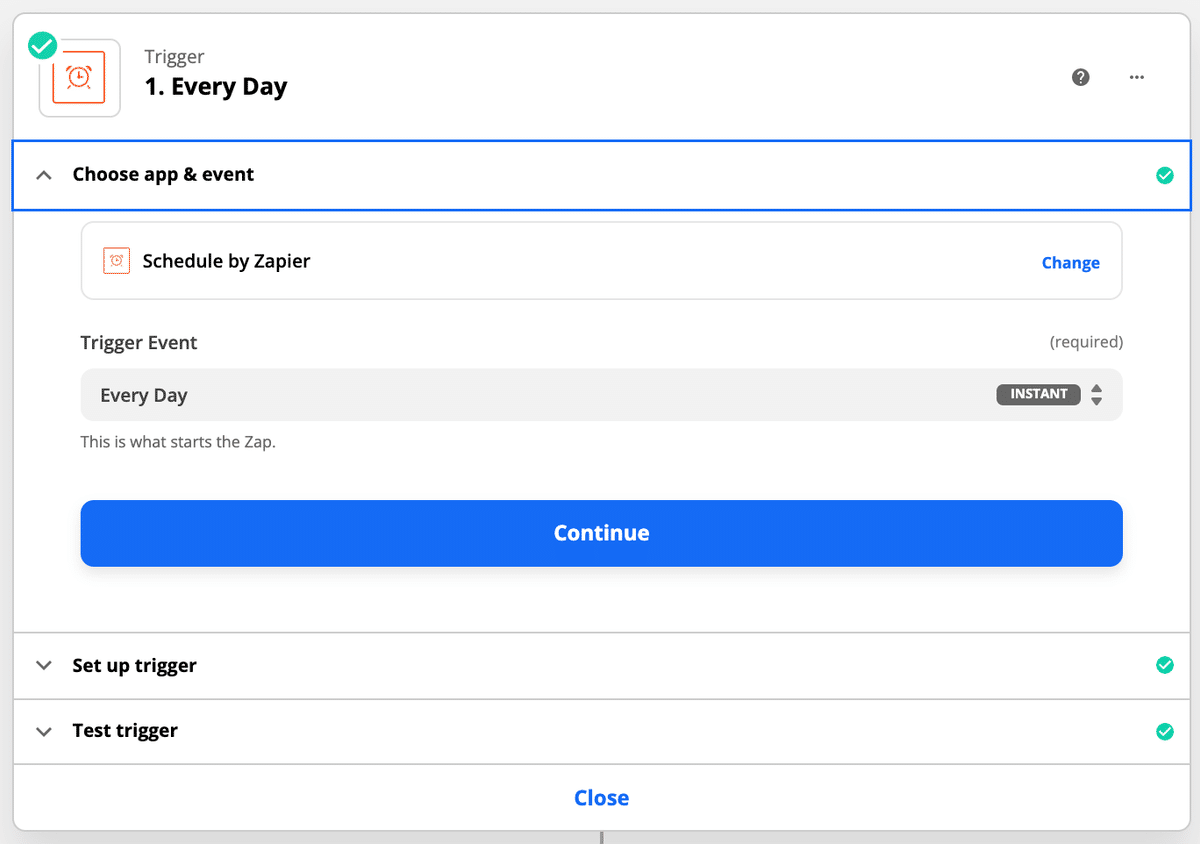Click the 'Set up trigger' heading text
Image resolution: width=1200 pixels, height=844 pixels.
point(134,666)
